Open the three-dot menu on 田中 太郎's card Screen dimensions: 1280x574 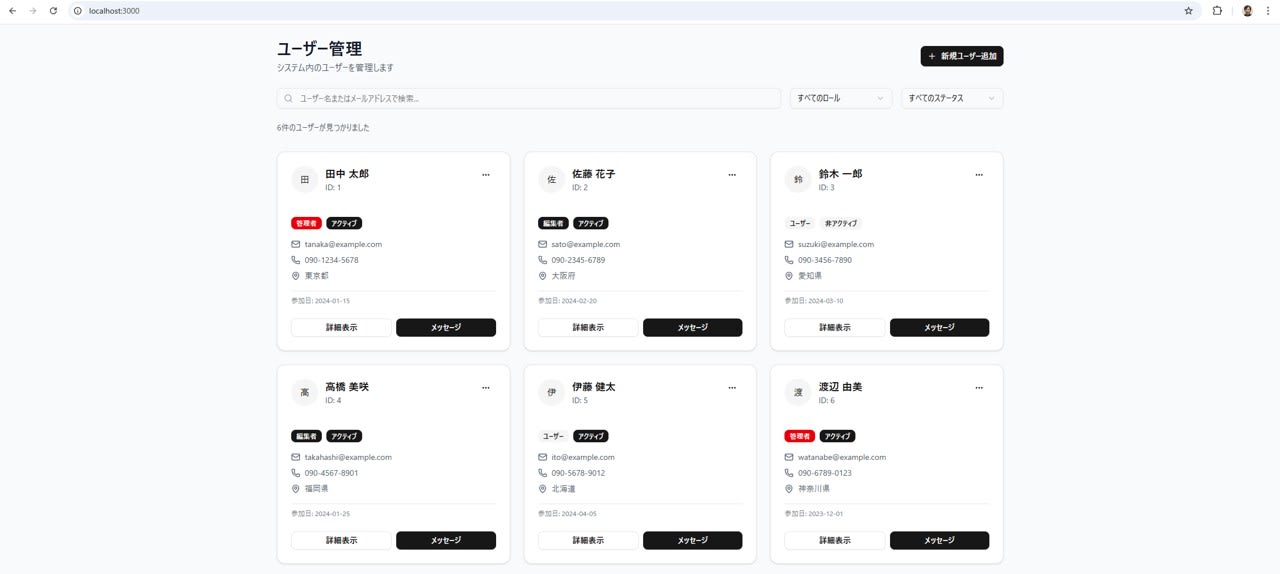click(x=486, y=175)
